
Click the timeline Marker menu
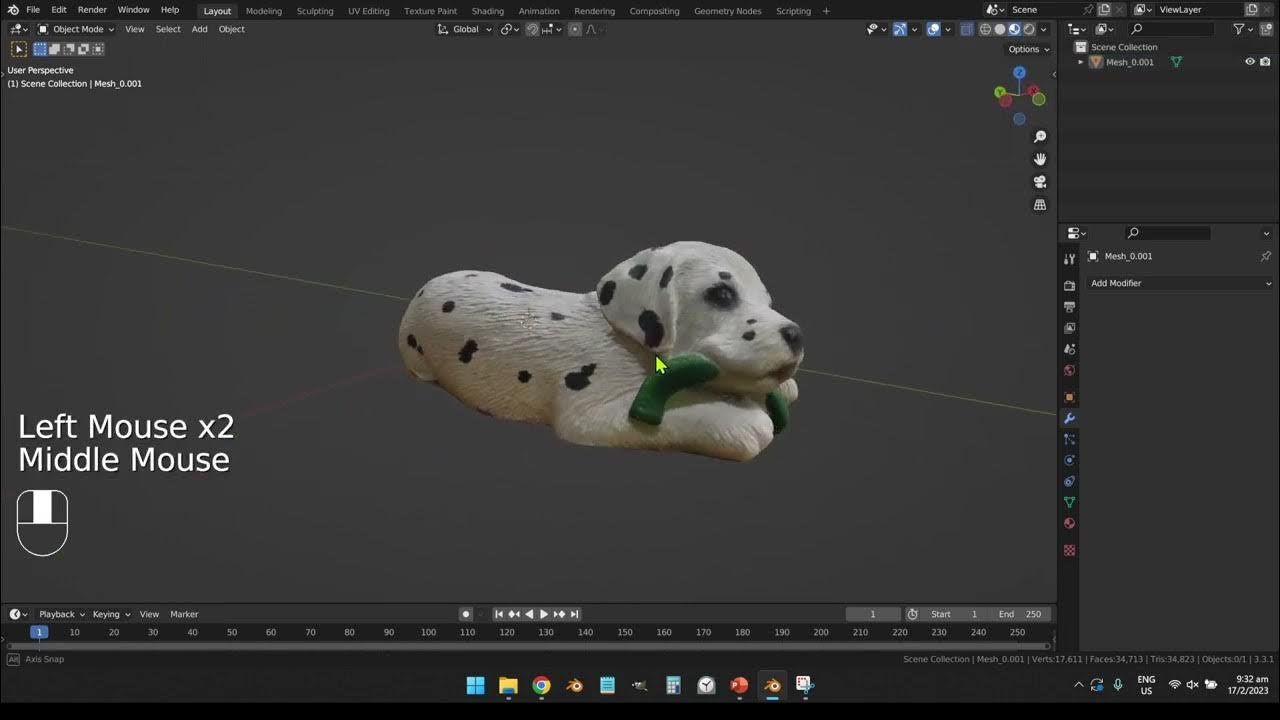click(184, 614)
